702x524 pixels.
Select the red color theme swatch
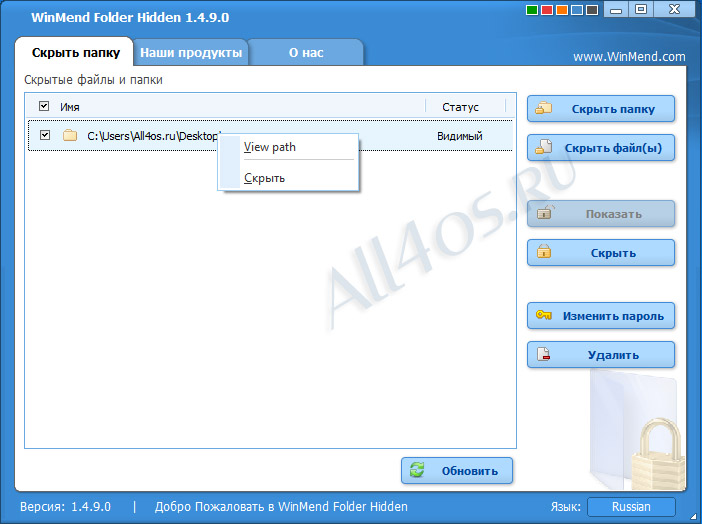[547, 10]
